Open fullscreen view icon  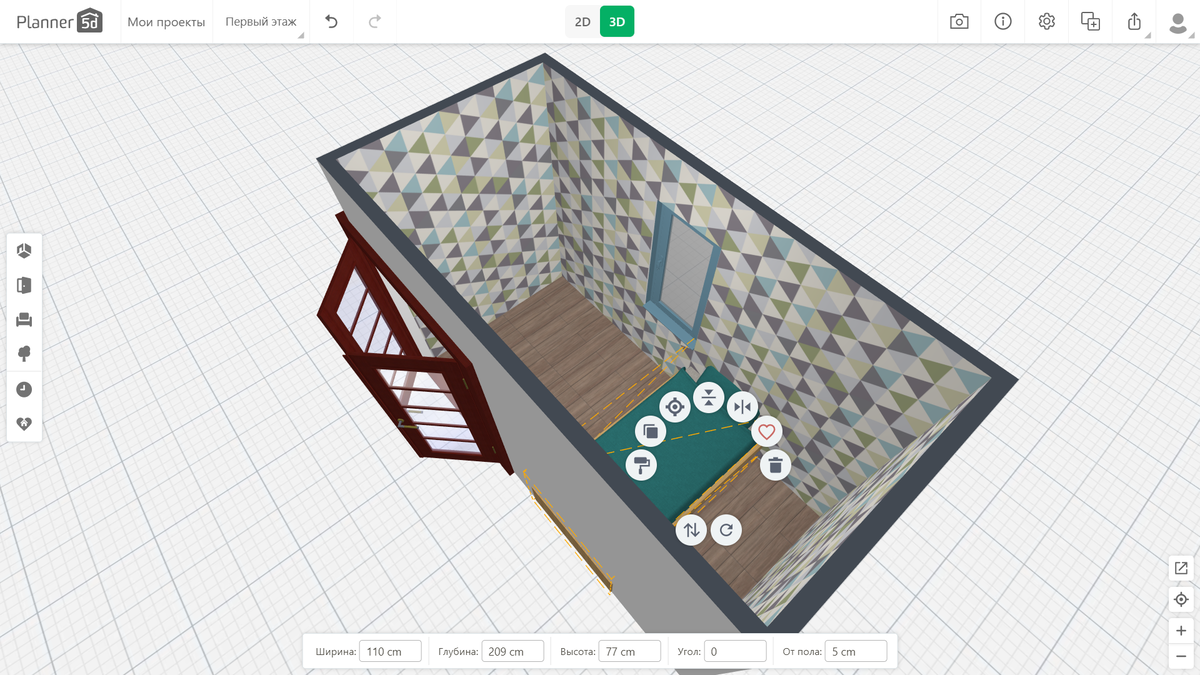tap(1181, 568)
